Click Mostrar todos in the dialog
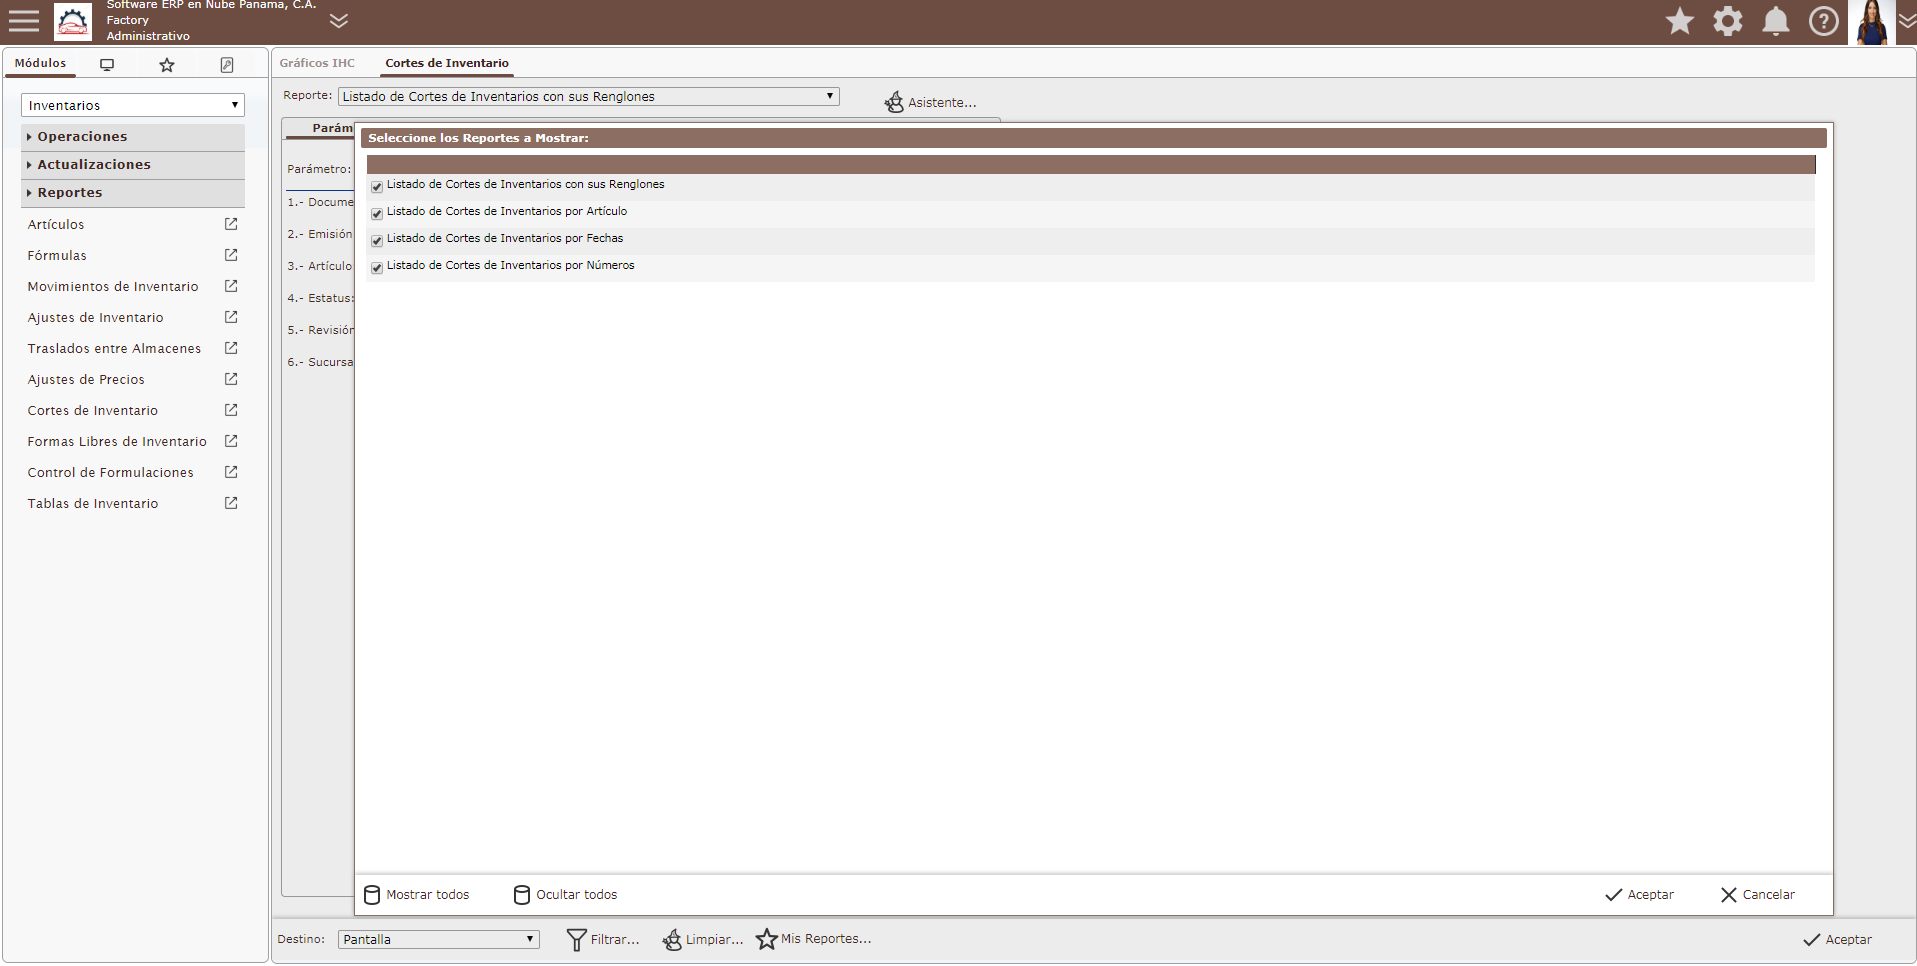The height and width of the screenshot is (966, 1917). pyautogui.click(x=416, y=895)
